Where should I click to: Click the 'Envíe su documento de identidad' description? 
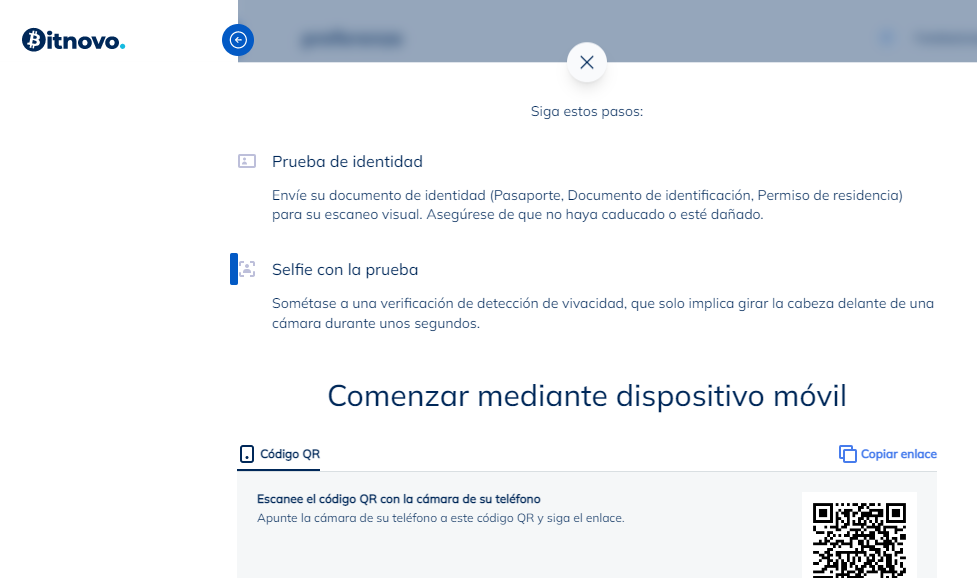[x=587, y=205]
